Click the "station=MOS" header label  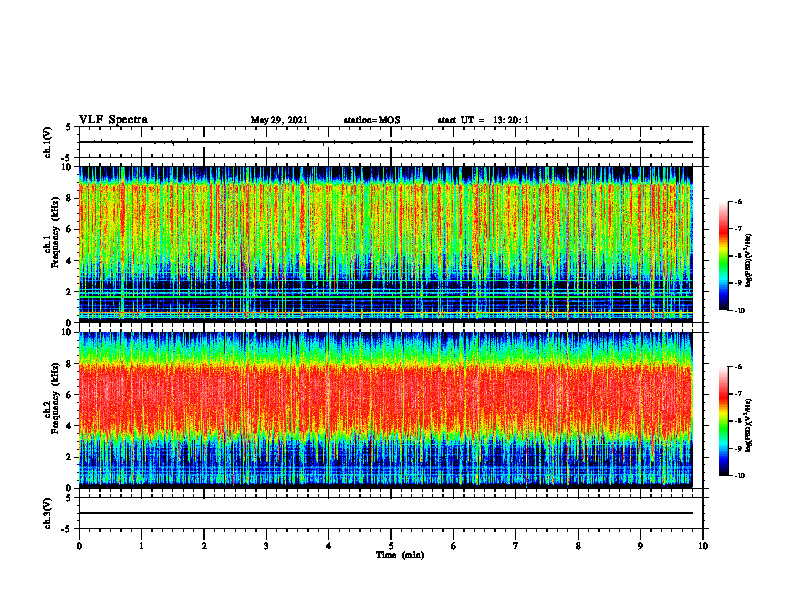click(372, 120)
